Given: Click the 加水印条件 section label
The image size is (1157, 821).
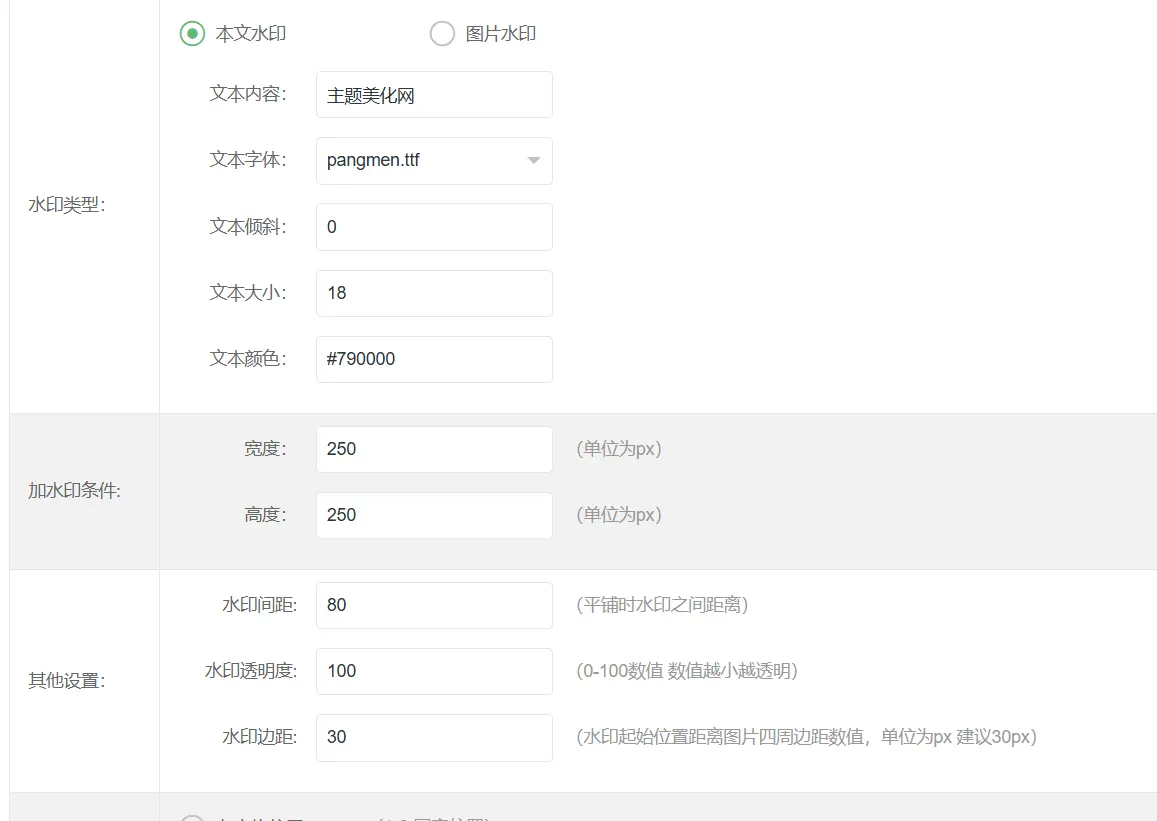Looking at the screenshot, I should tap(75, 491).
